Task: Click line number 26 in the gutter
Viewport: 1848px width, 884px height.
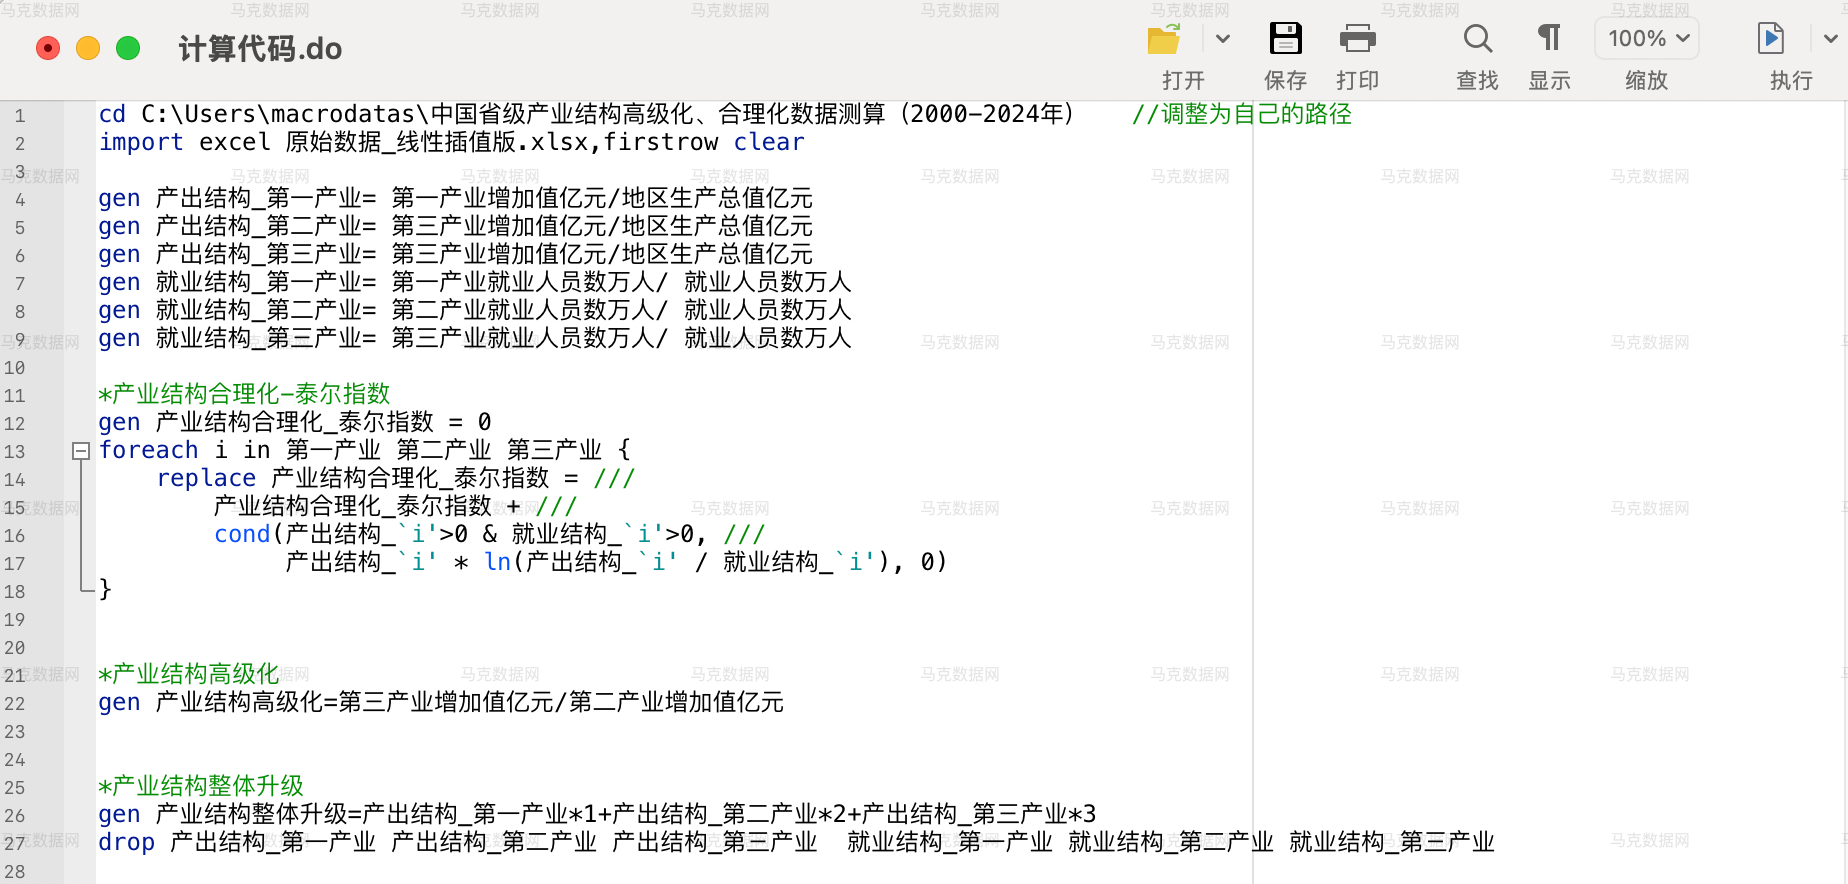Action: (x=15, y=816)
